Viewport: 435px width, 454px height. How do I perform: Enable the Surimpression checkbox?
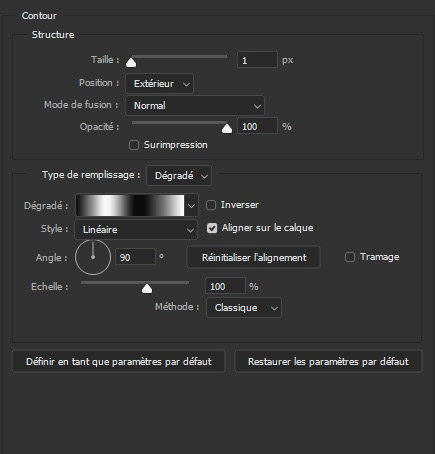[x=134, y=145]
